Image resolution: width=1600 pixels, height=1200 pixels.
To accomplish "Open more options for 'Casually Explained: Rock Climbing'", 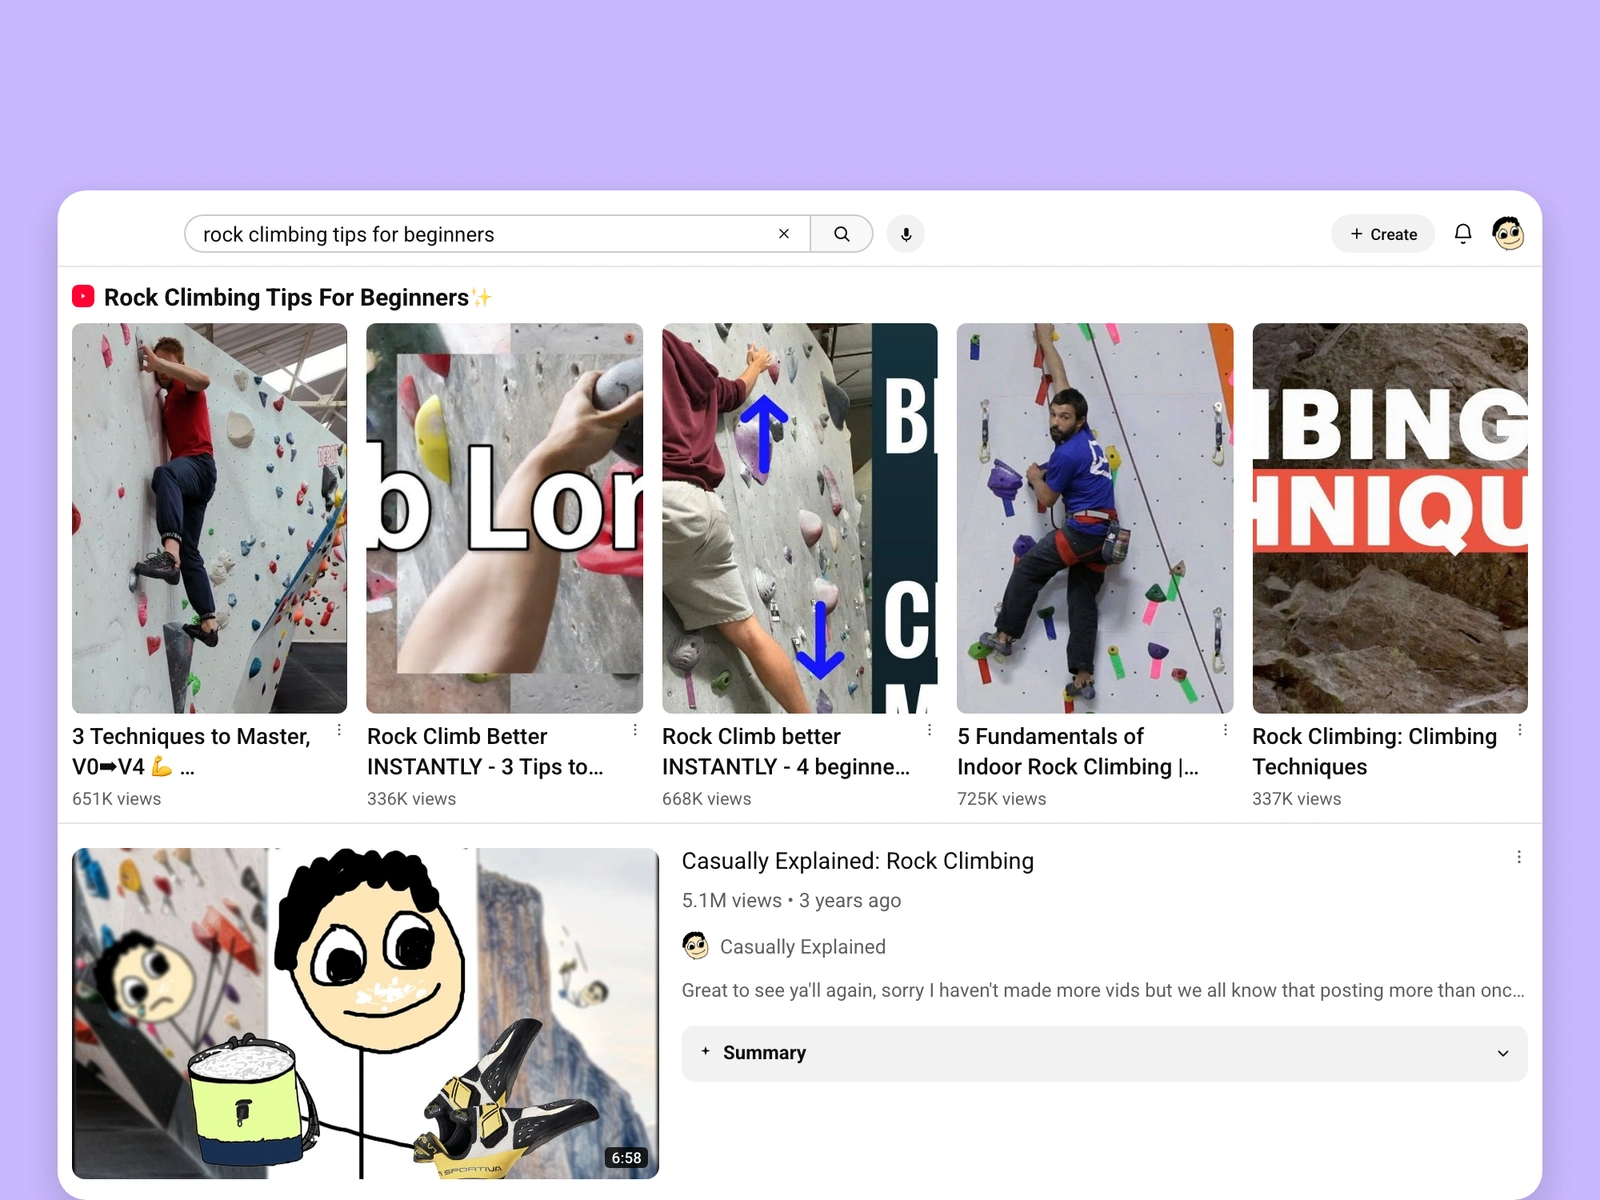I will tap(1519, 857).
